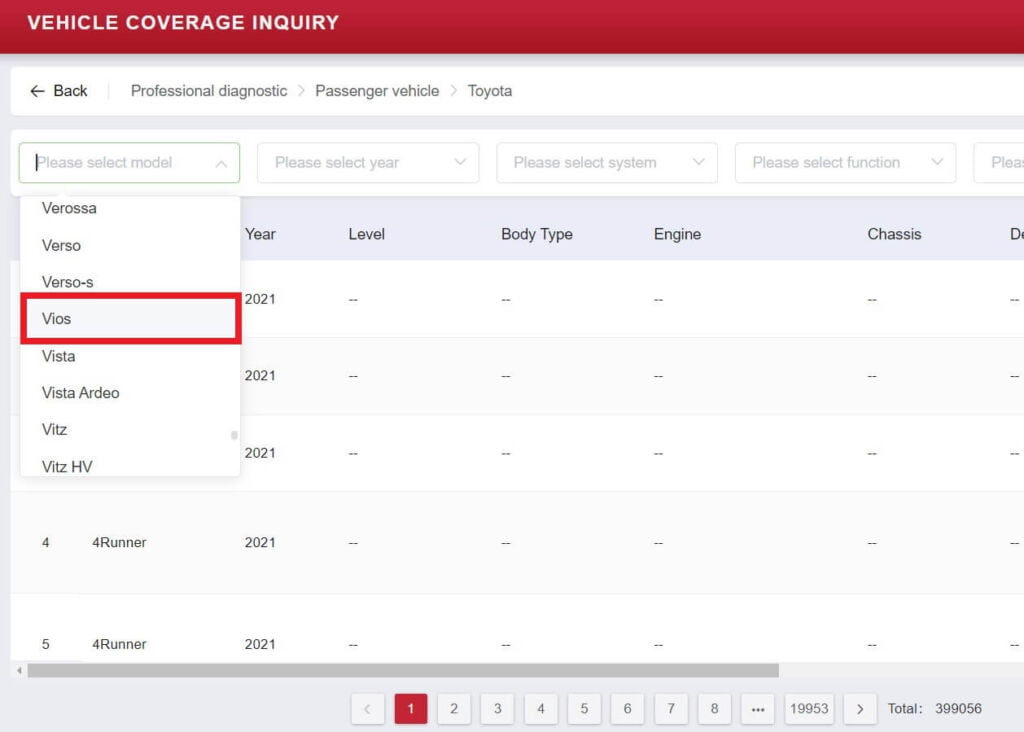
Task: Click the Back arrow button
Action: 58,91
